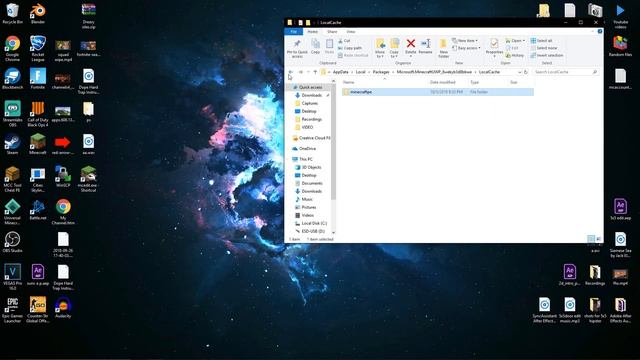Switch to details view in status bar
This screenshot has width=640, height=360.
[x=591, y=239]
